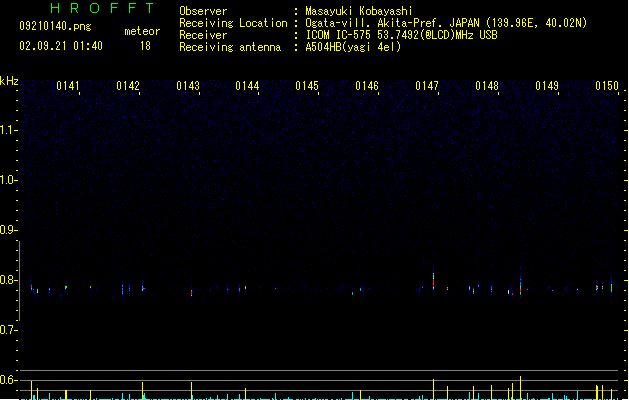
Task: Click the 0.6 kHz axis label
Action: pos(8,380)
